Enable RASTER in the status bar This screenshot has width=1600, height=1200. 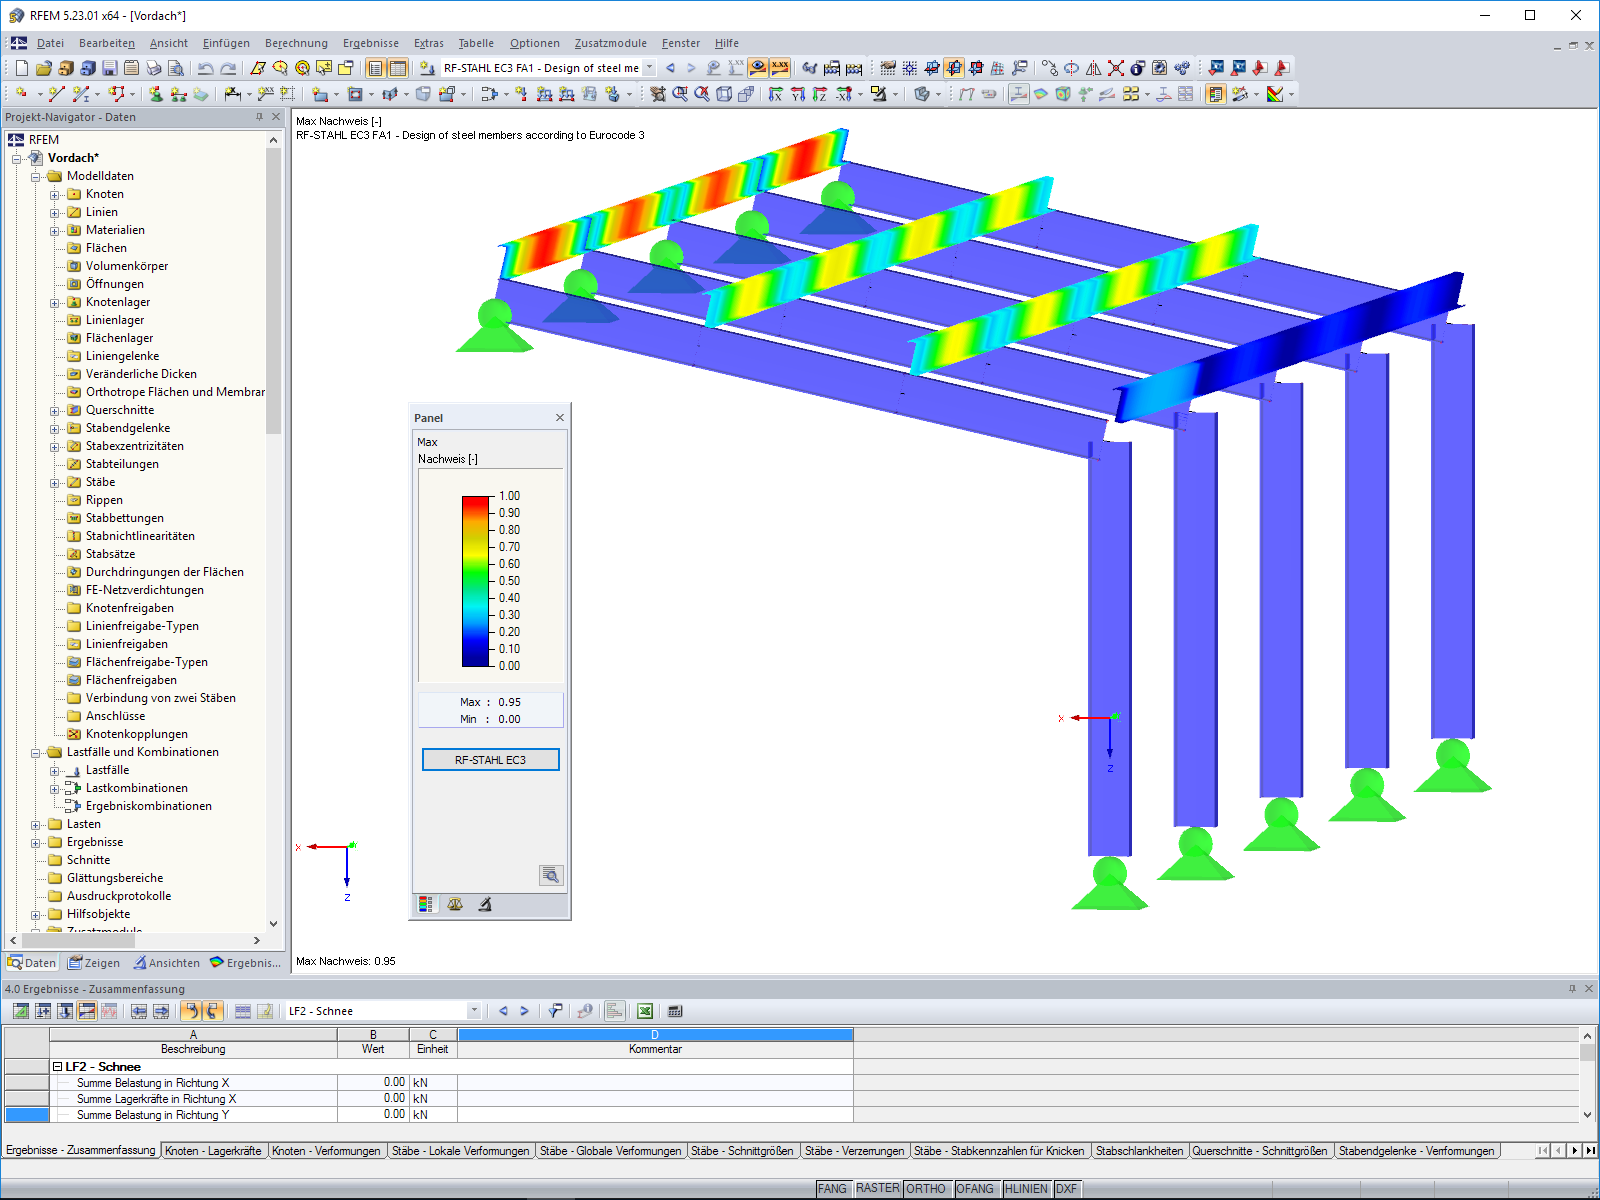coord(876,1189)
